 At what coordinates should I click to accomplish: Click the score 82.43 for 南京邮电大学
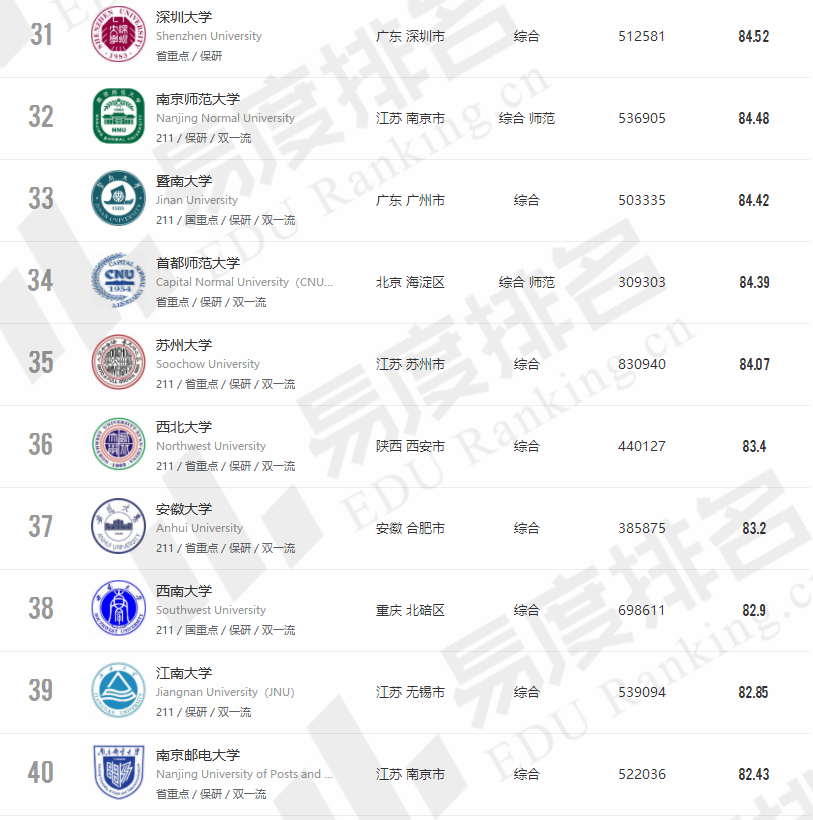pyautogui.click(x=754, y=774)
